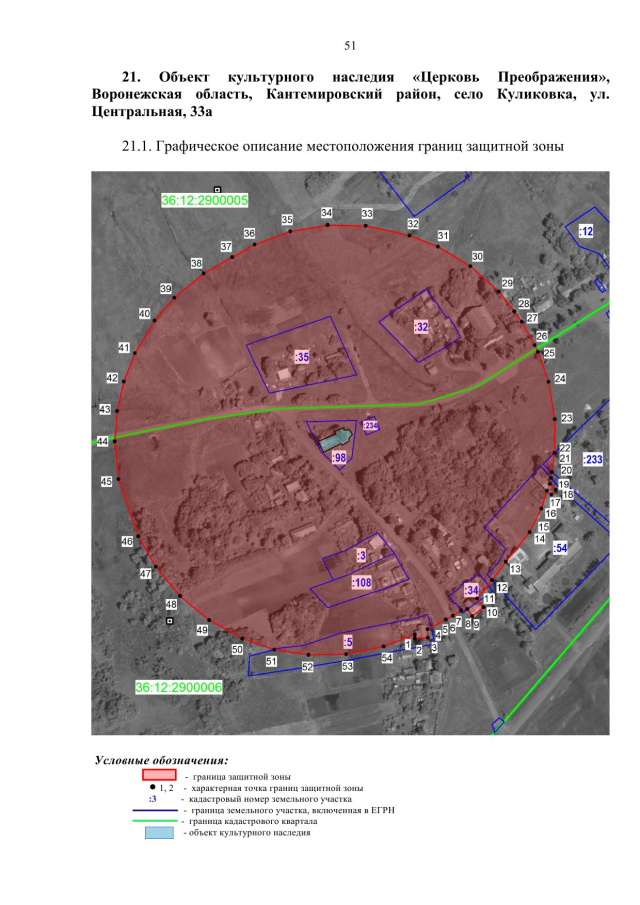
Task: Click cadastral parcel label :32
Action: click(421, 326)
